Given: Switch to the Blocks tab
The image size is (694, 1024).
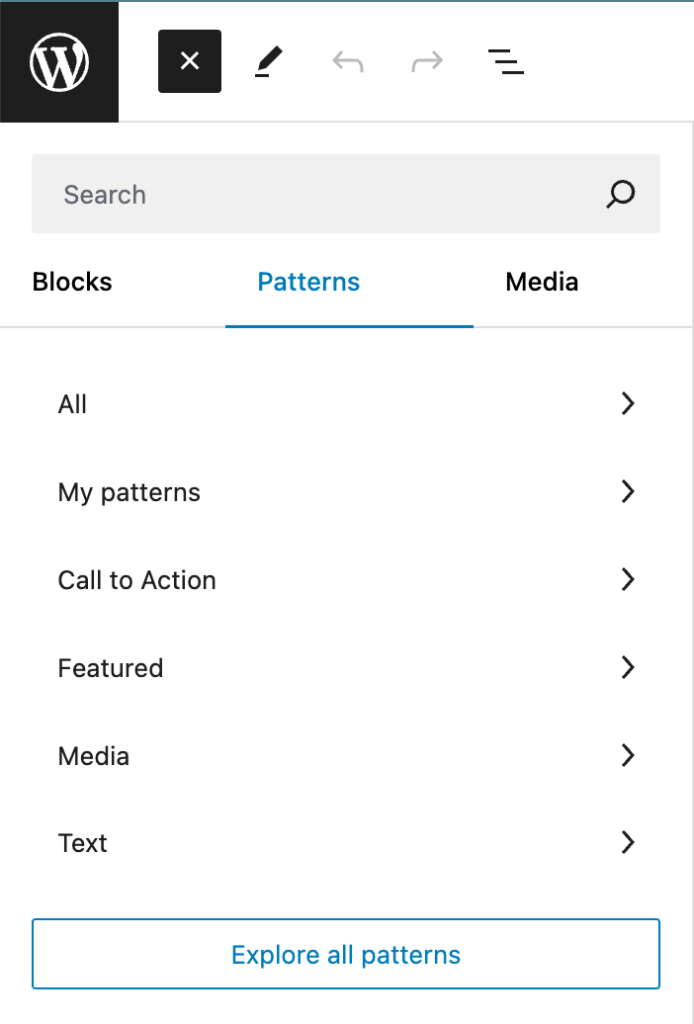Looking at the screenshot, I should tap(72, 282).
